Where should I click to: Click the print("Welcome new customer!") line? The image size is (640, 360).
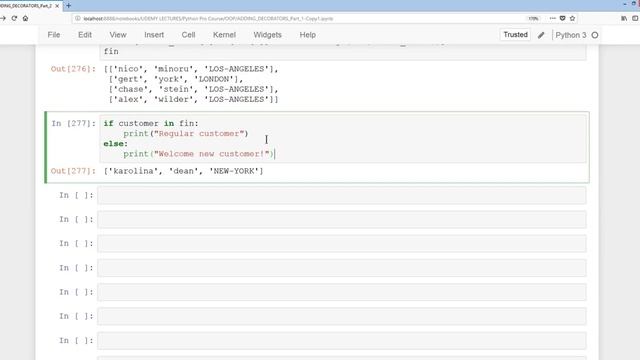pos(199,154)
